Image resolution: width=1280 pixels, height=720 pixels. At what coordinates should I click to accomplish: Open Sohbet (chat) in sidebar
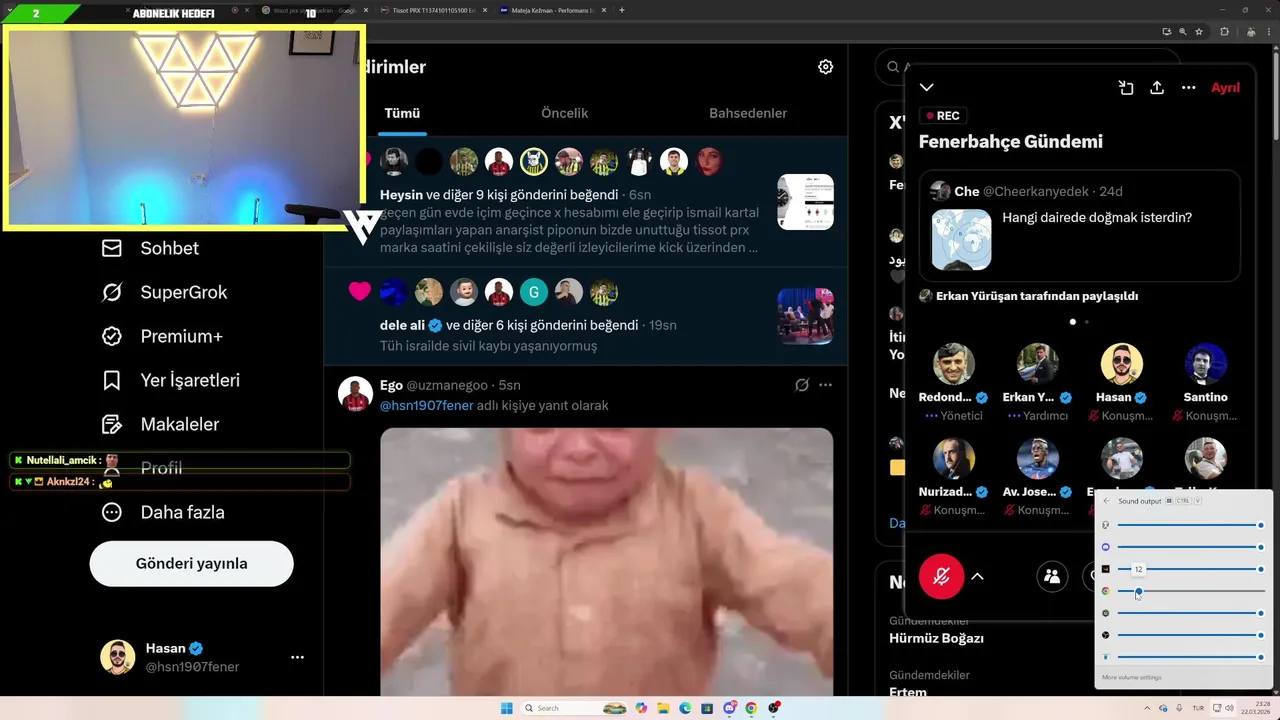pos(150,248)
